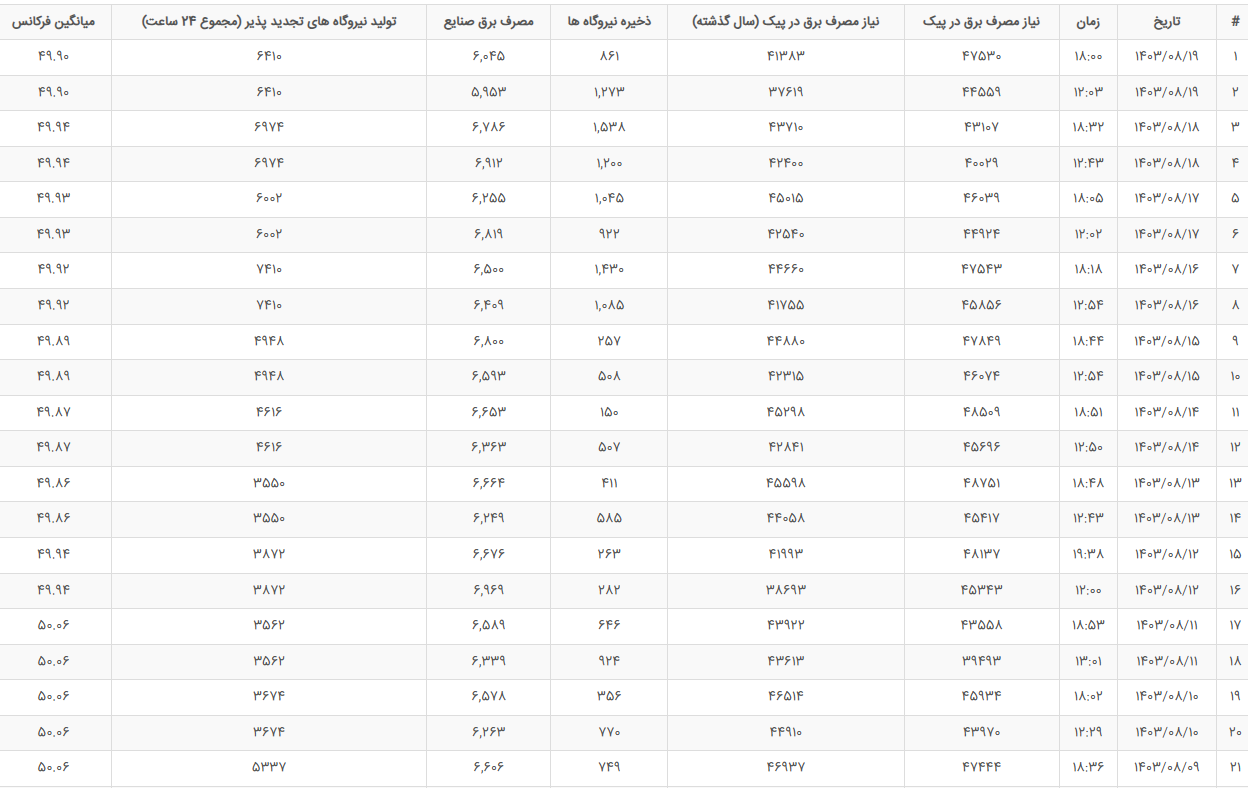The width and height of the screenshot is (1248, 788).
Task: Click the # row-number column header
Action: click(x=1235, y=21)
